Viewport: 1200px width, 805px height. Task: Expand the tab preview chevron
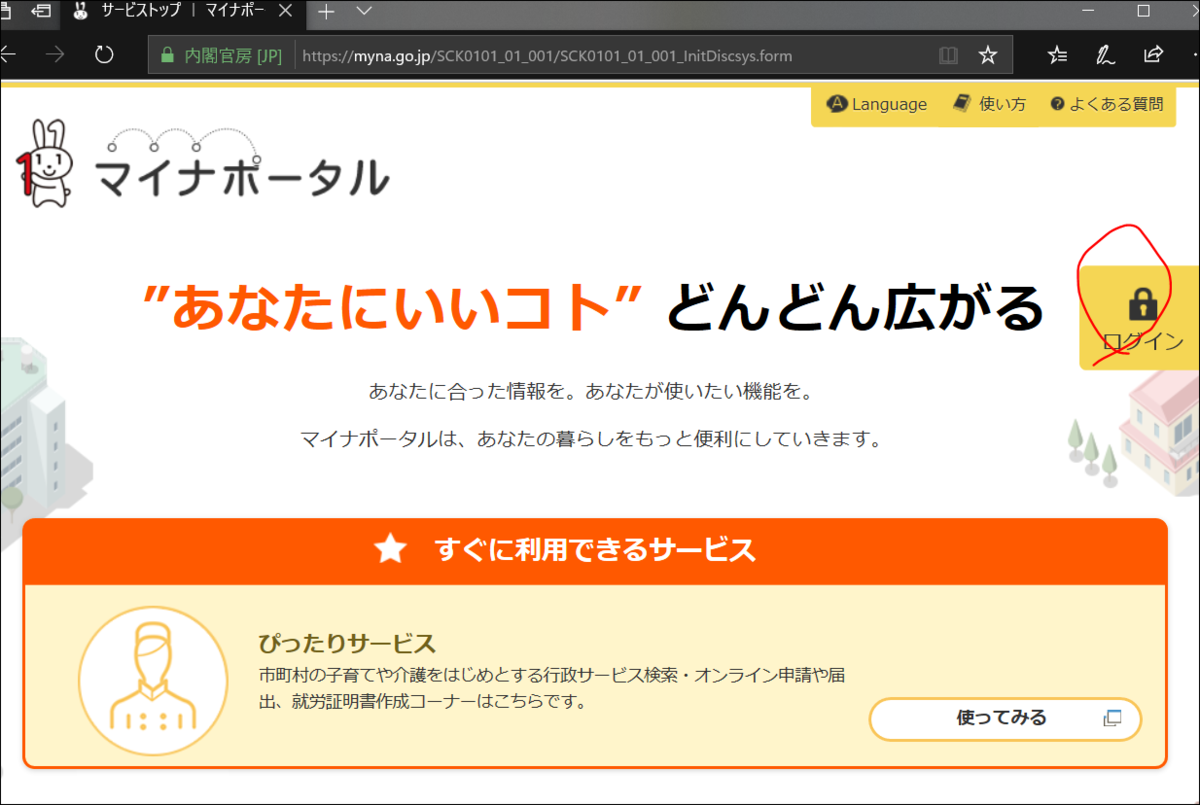click(364, 12)
